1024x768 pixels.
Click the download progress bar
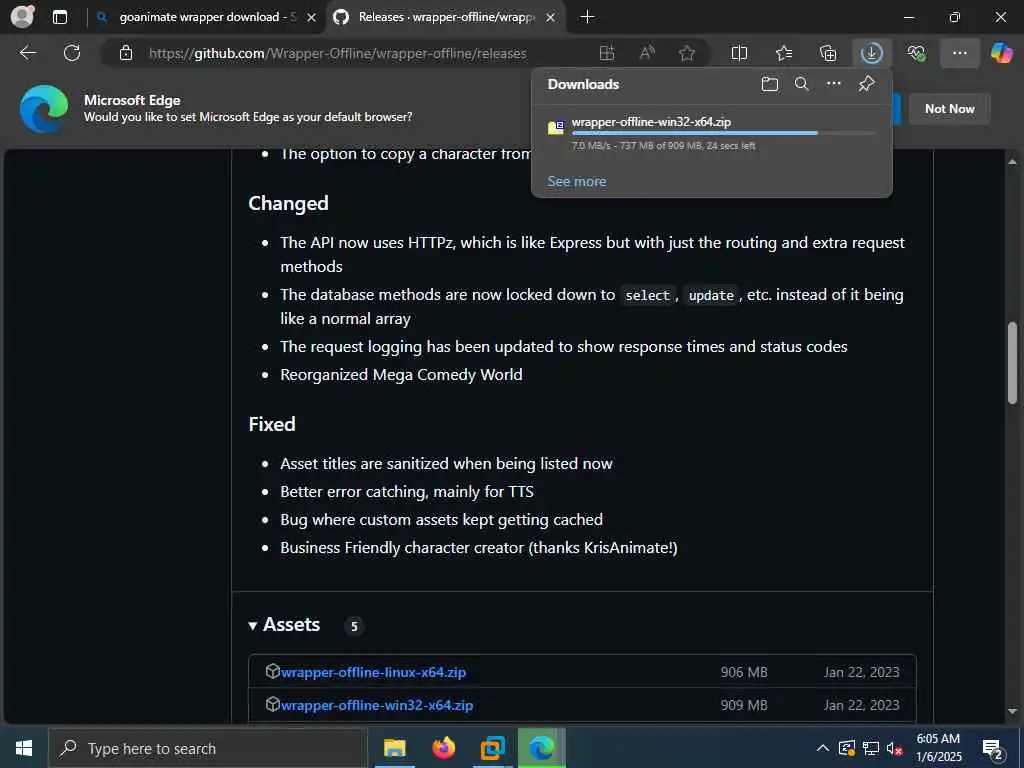[723, 133]
